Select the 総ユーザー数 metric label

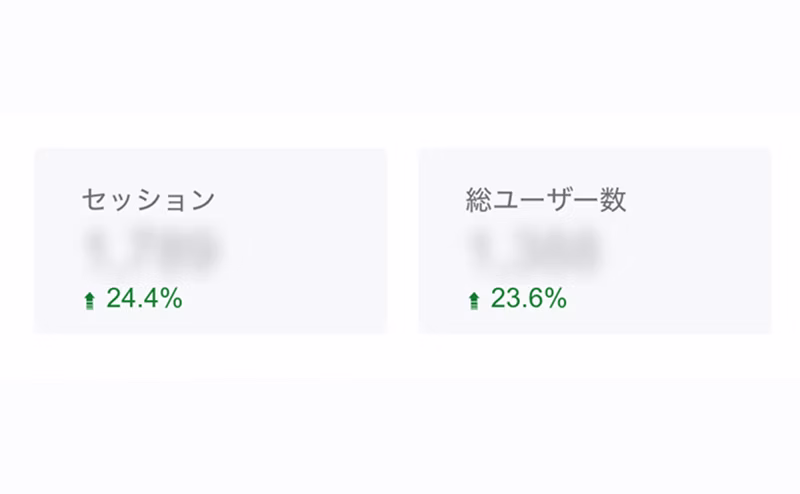coord(546,200)
